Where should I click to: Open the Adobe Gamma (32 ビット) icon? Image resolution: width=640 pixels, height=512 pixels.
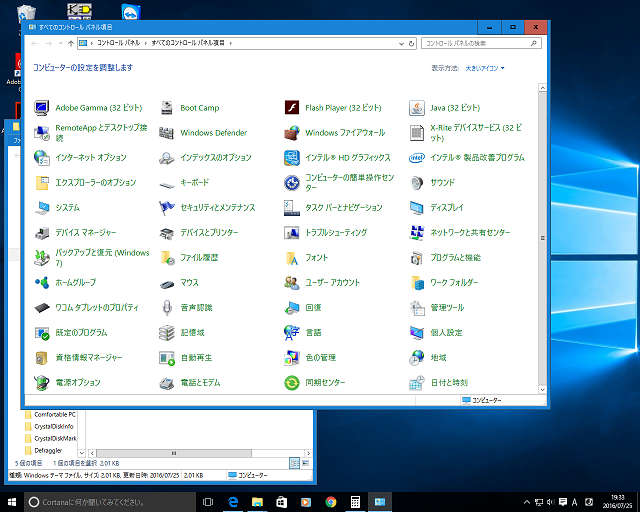(42, 108)
